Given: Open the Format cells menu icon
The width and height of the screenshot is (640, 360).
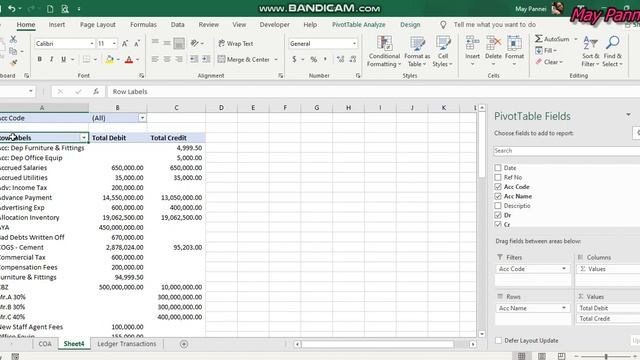Looking at the screenshot, I should coord(514,43).
